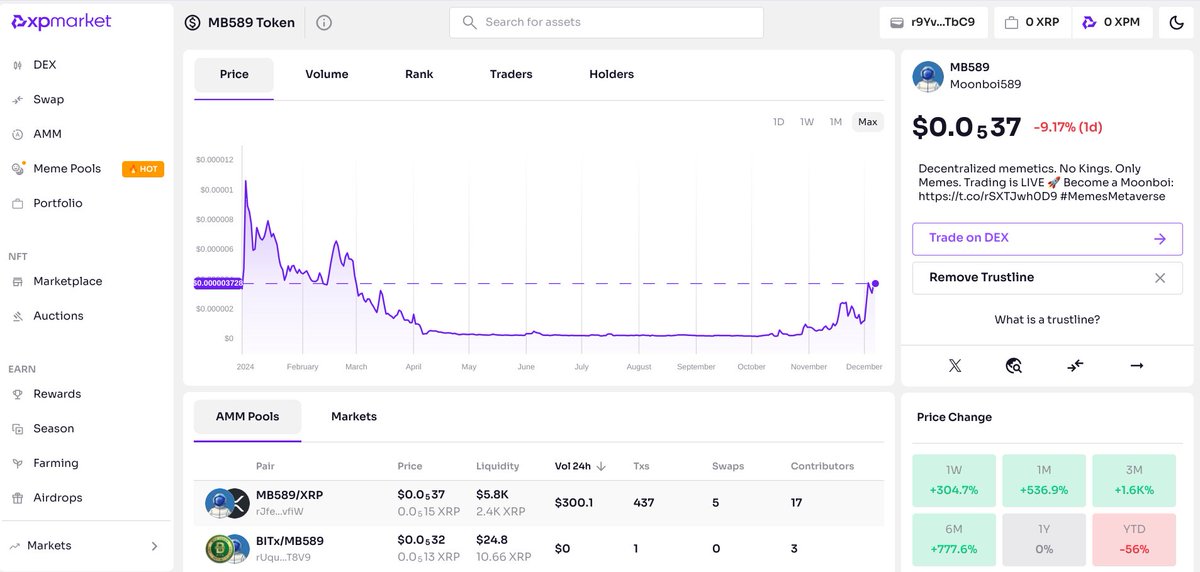Viewport: 1200px width, 572px height.
Task: Click the HOT badge next to Meme Pools
Action: click(x=143, y=169)
